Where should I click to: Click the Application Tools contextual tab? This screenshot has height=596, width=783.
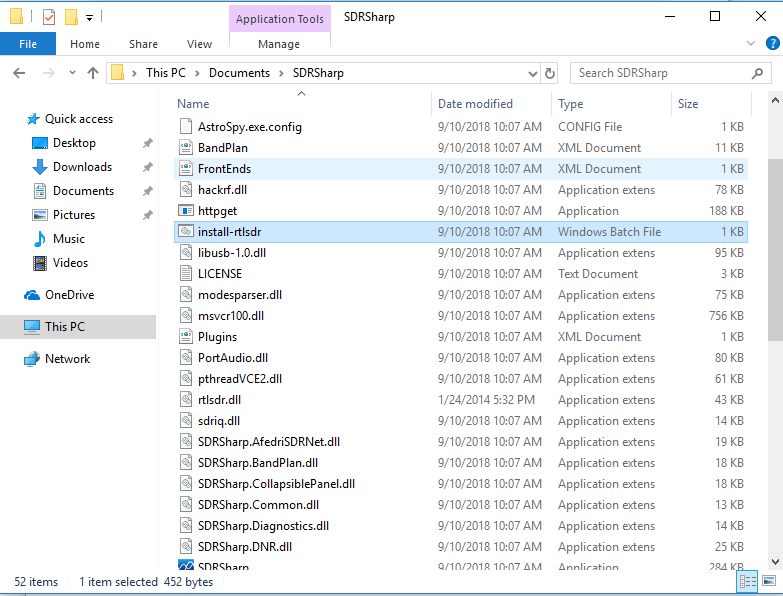(280, 19)
